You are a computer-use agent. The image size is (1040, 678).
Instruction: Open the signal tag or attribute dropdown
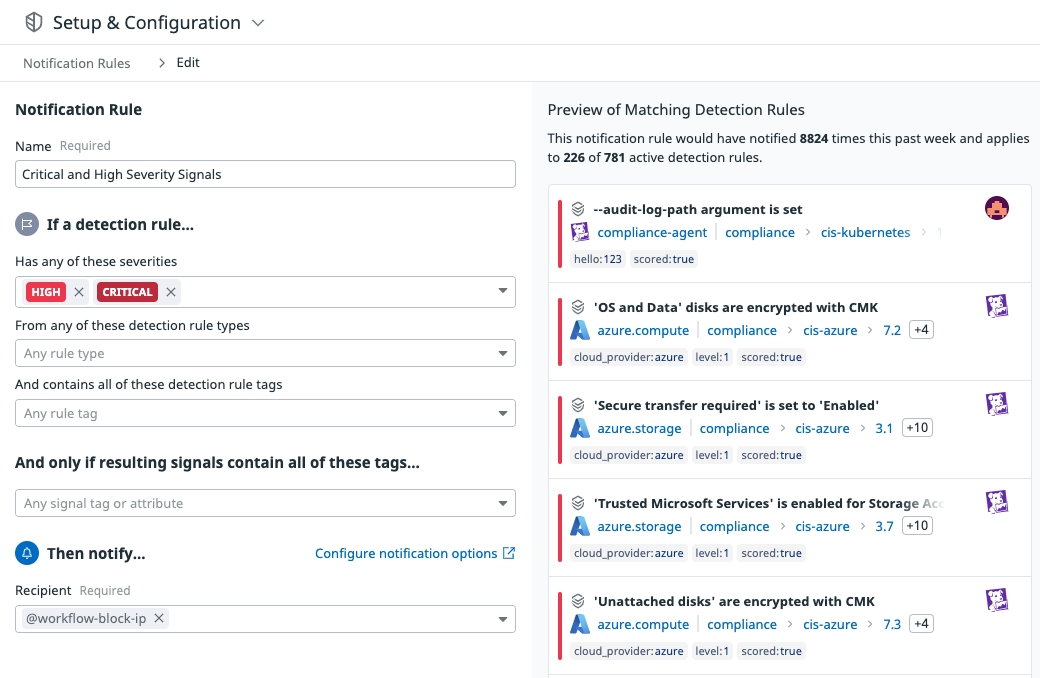click(503, 503)
